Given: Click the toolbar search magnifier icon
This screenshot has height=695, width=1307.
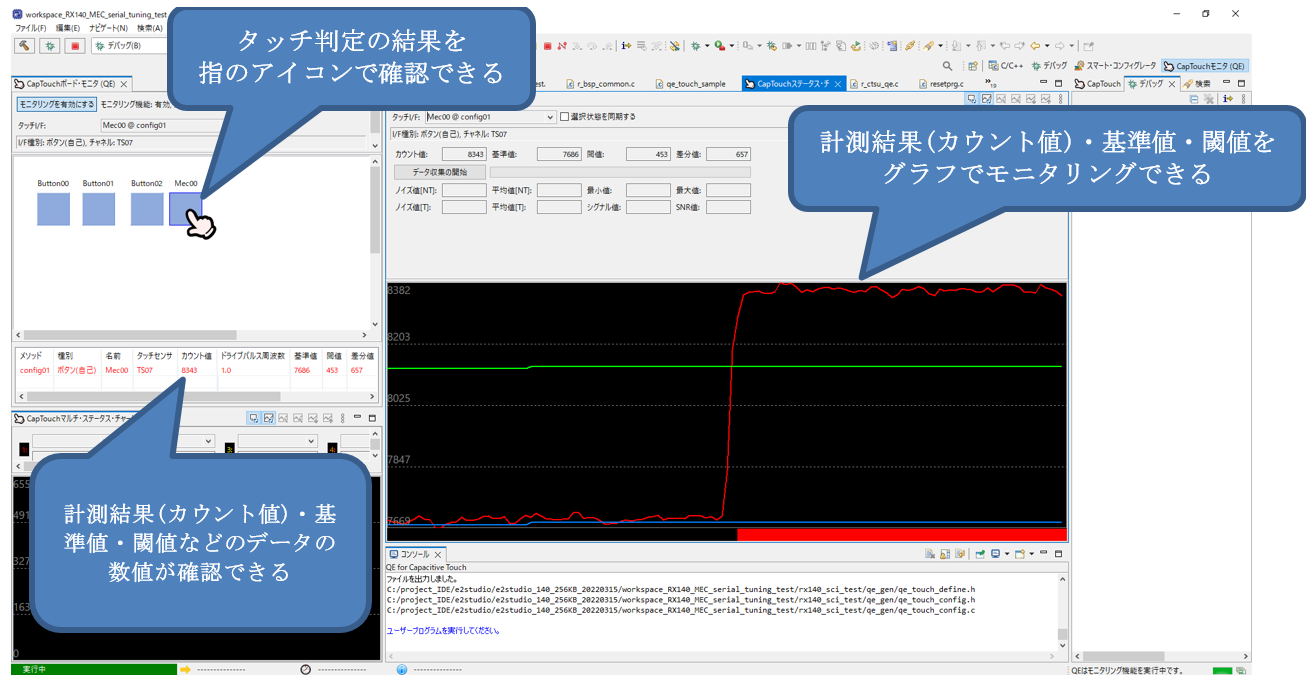Looking at the screenshot, I should click(947, 65).
